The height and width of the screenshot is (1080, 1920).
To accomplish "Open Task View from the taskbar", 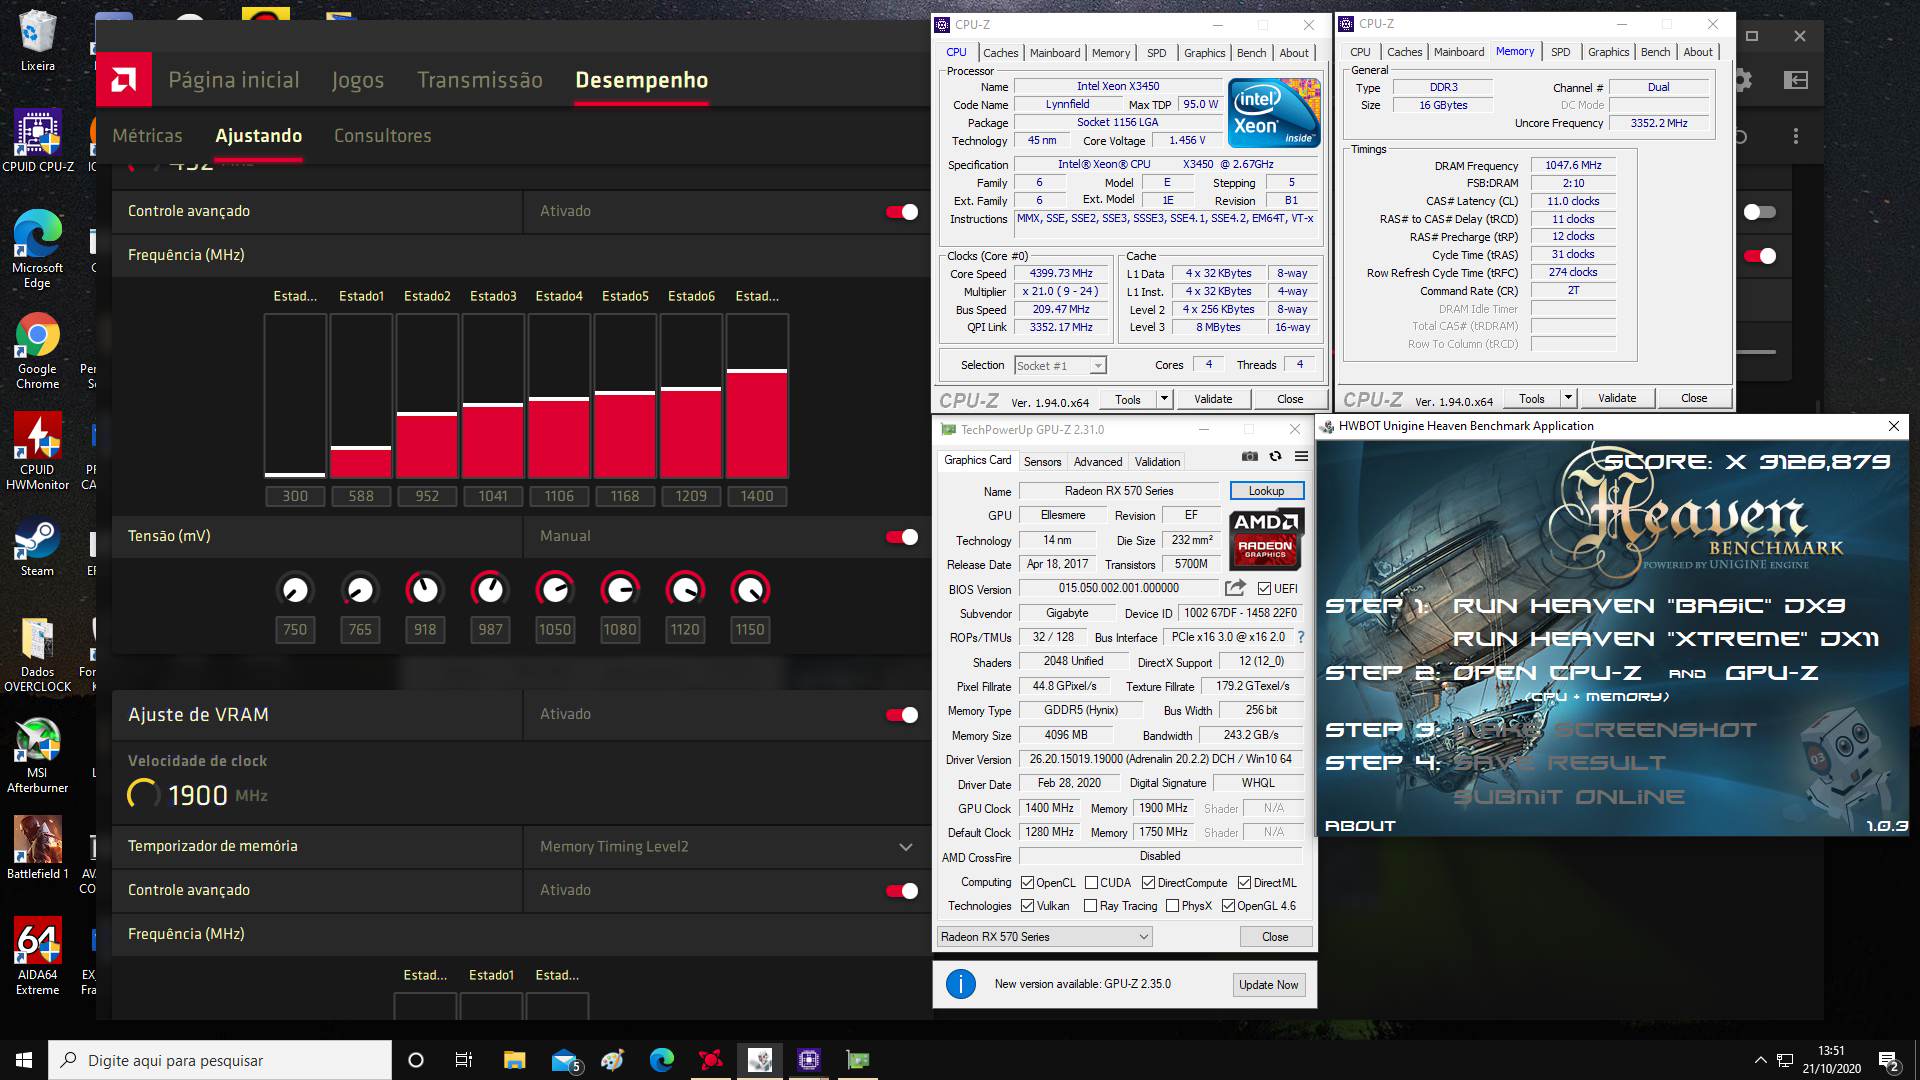I will (463, 1060).
